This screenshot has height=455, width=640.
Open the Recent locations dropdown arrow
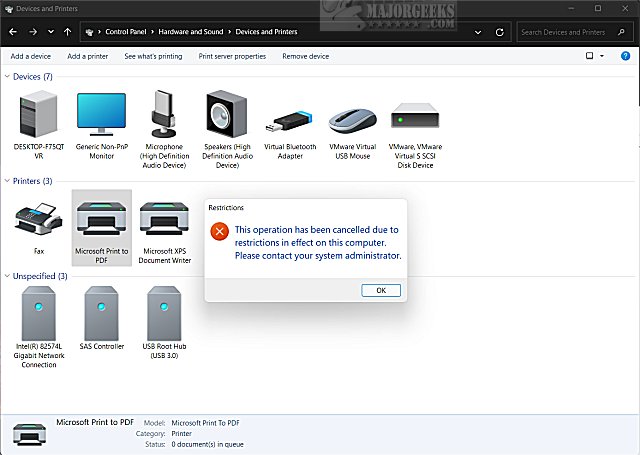[x=51, y=32]
